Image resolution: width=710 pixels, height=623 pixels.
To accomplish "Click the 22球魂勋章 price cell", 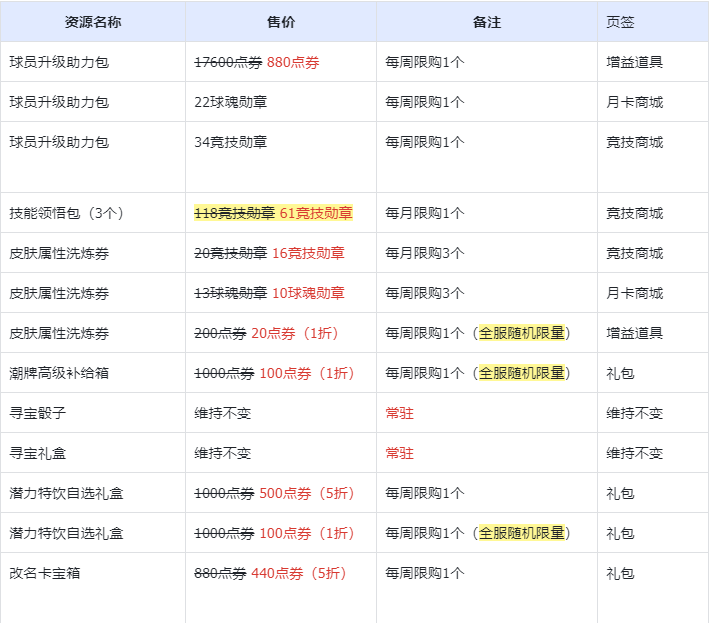I will click(x=231, y=102).
